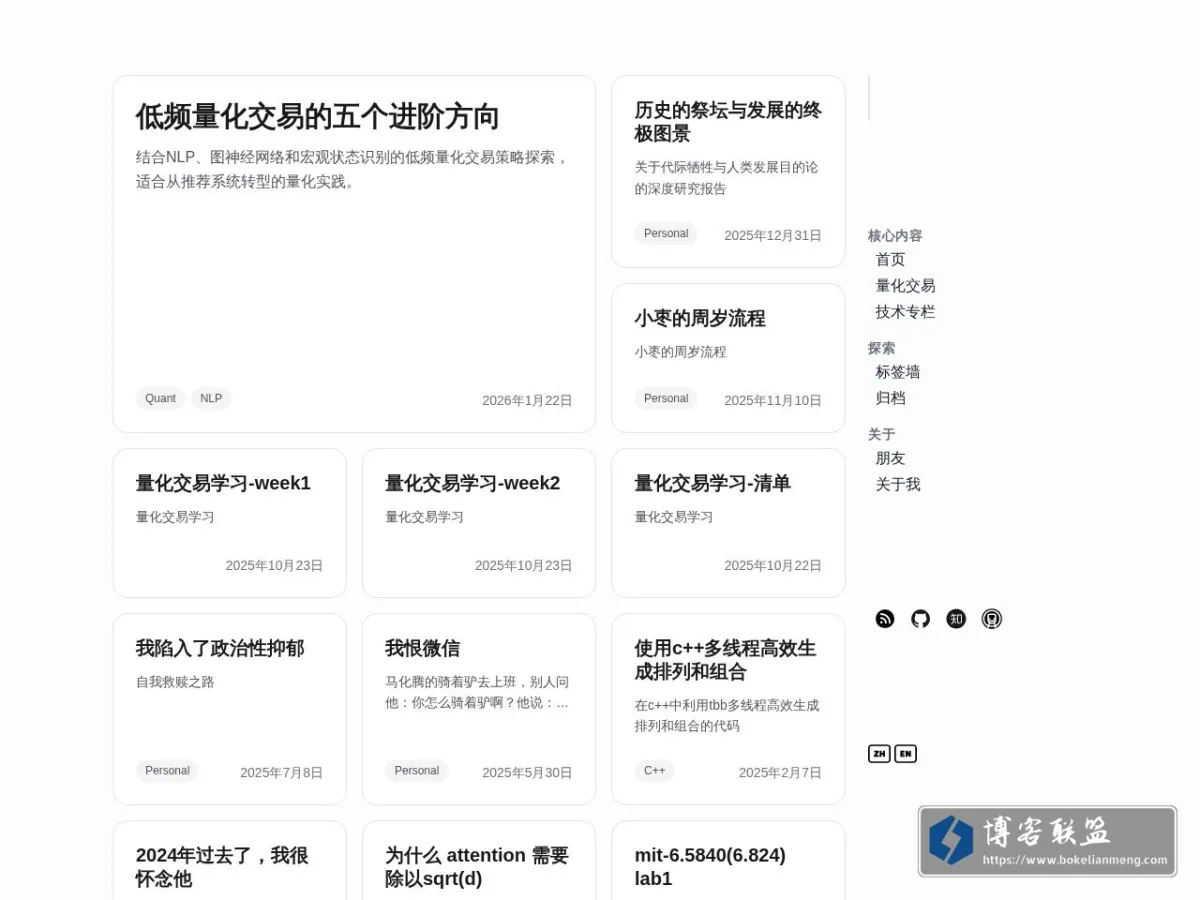Open 技术专栏 sidebar link
Screen dimensions: 1200x900
pos(905,312)
